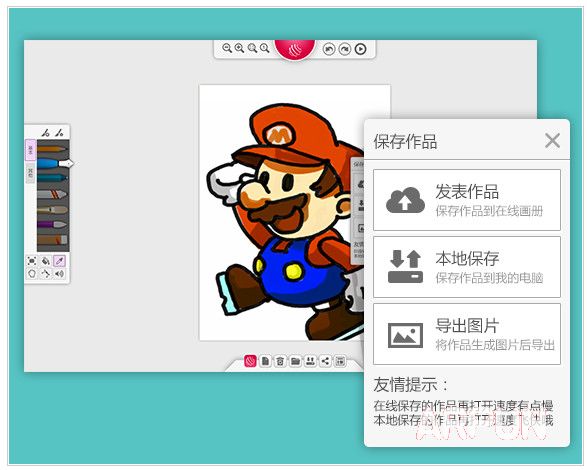587x470 pixels.
Task: Select the lasso polygon tool
Action: point(32,274)
